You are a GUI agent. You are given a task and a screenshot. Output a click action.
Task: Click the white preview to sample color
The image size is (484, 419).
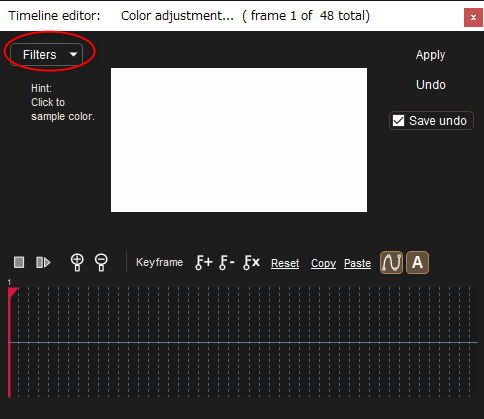point(239,140)
